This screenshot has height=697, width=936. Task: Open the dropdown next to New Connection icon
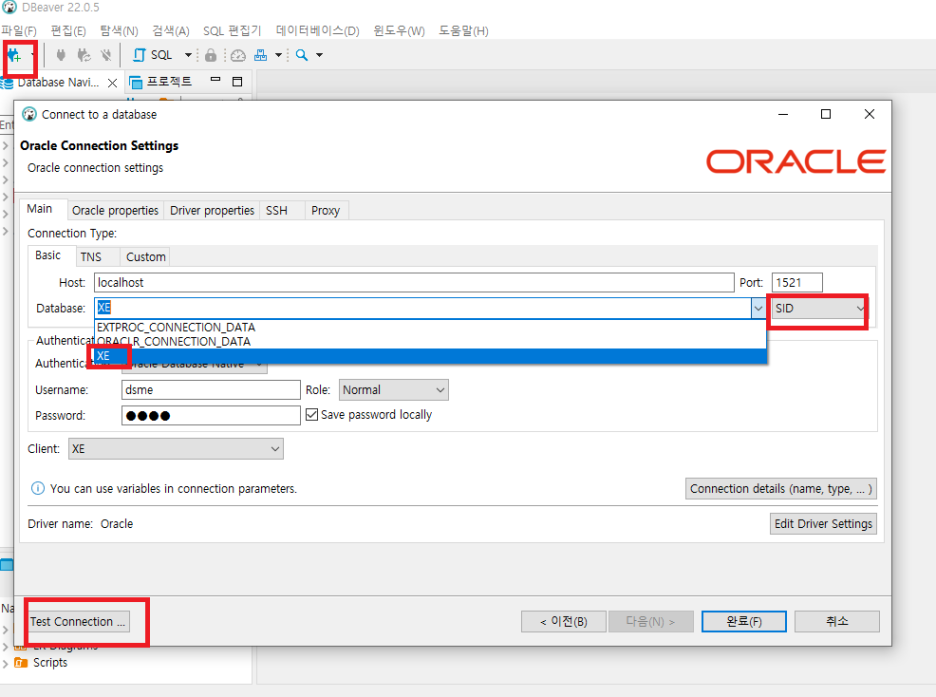32,55
